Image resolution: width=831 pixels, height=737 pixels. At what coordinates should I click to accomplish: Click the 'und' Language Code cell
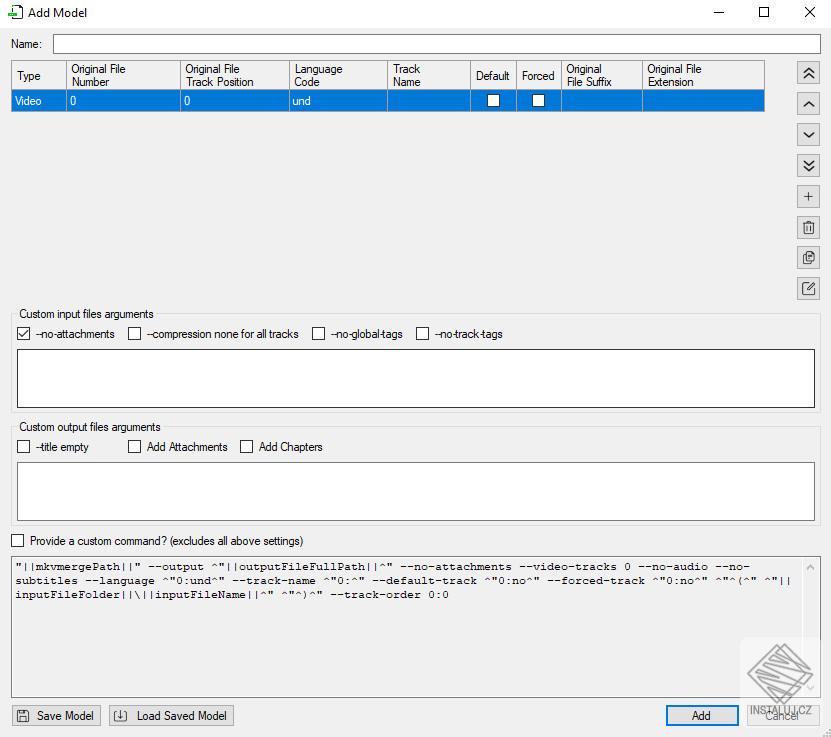(338, 101)
